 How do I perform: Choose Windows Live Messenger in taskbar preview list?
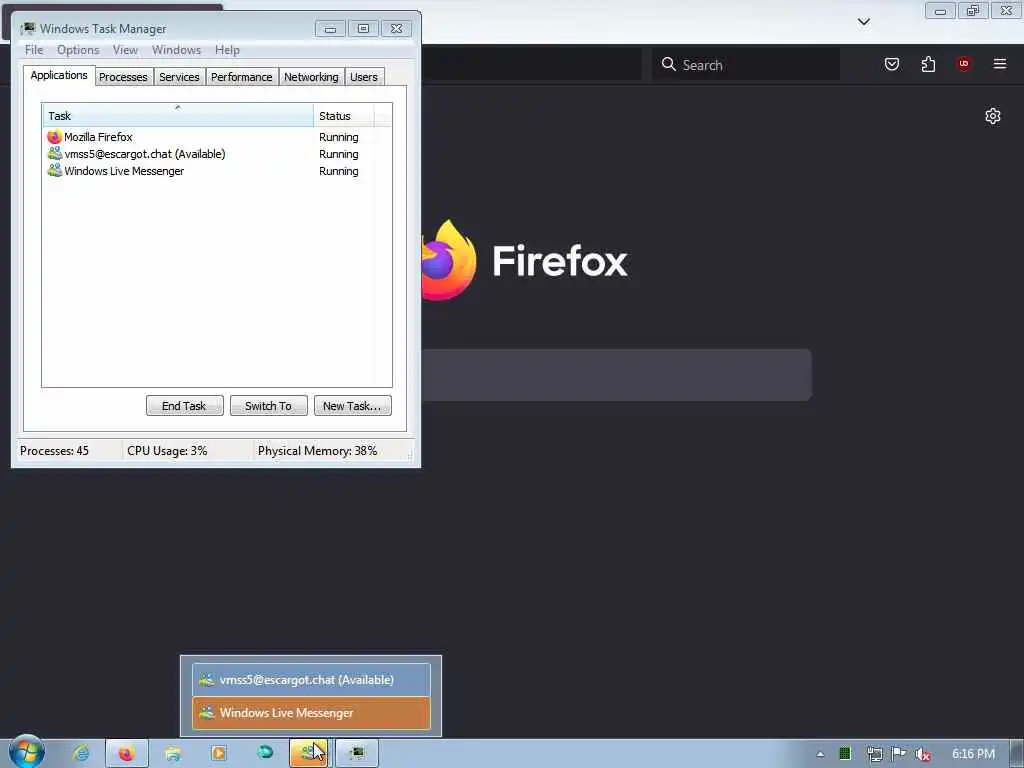pos(312,713)
